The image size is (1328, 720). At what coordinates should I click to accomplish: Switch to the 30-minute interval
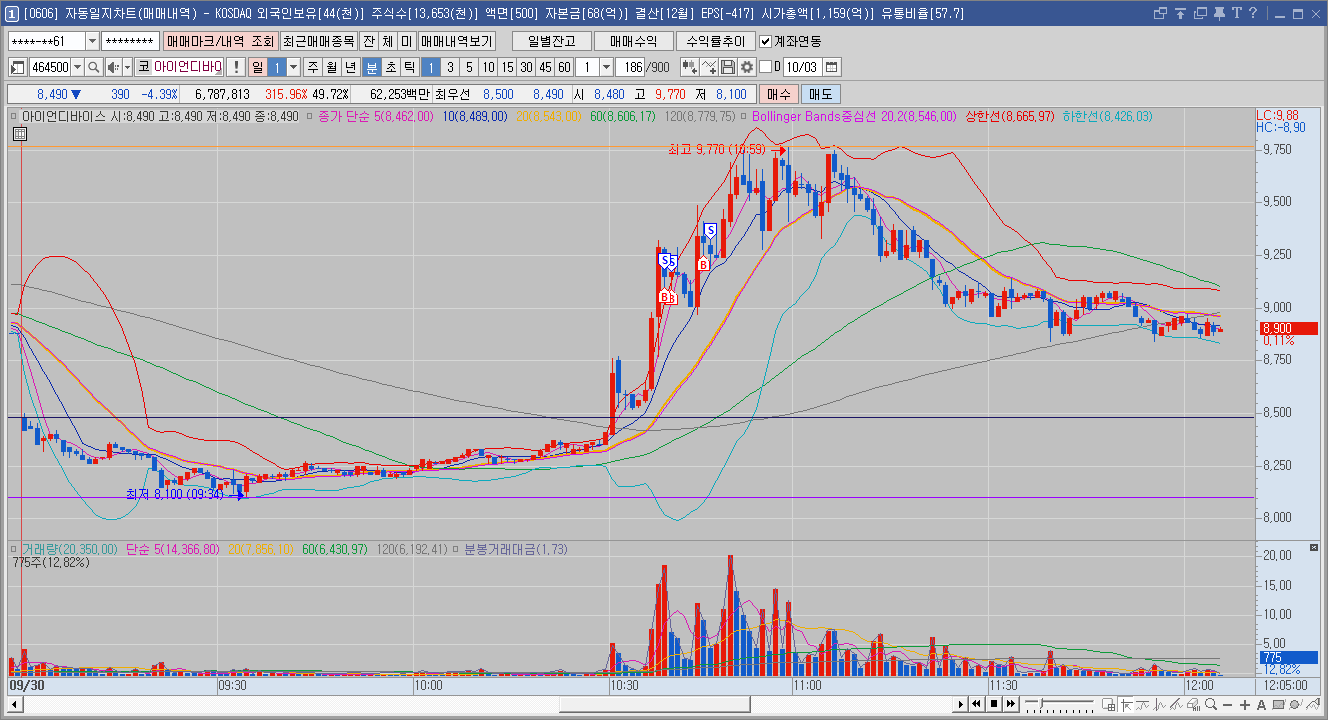526,67
